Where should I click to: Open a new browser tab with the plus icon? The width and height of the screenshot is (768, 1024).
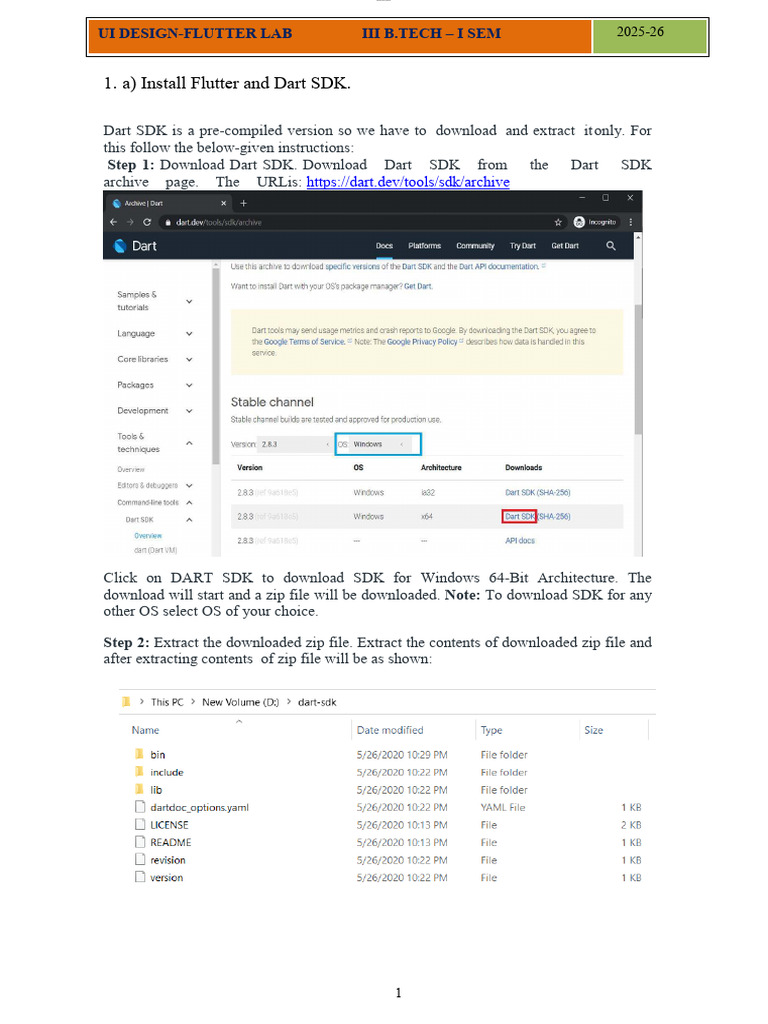(x=244, y=203)
